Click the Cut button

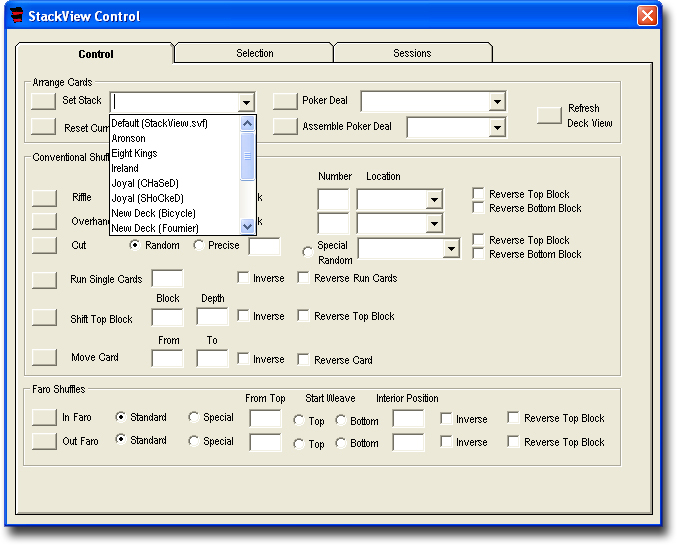pos(44,245)
